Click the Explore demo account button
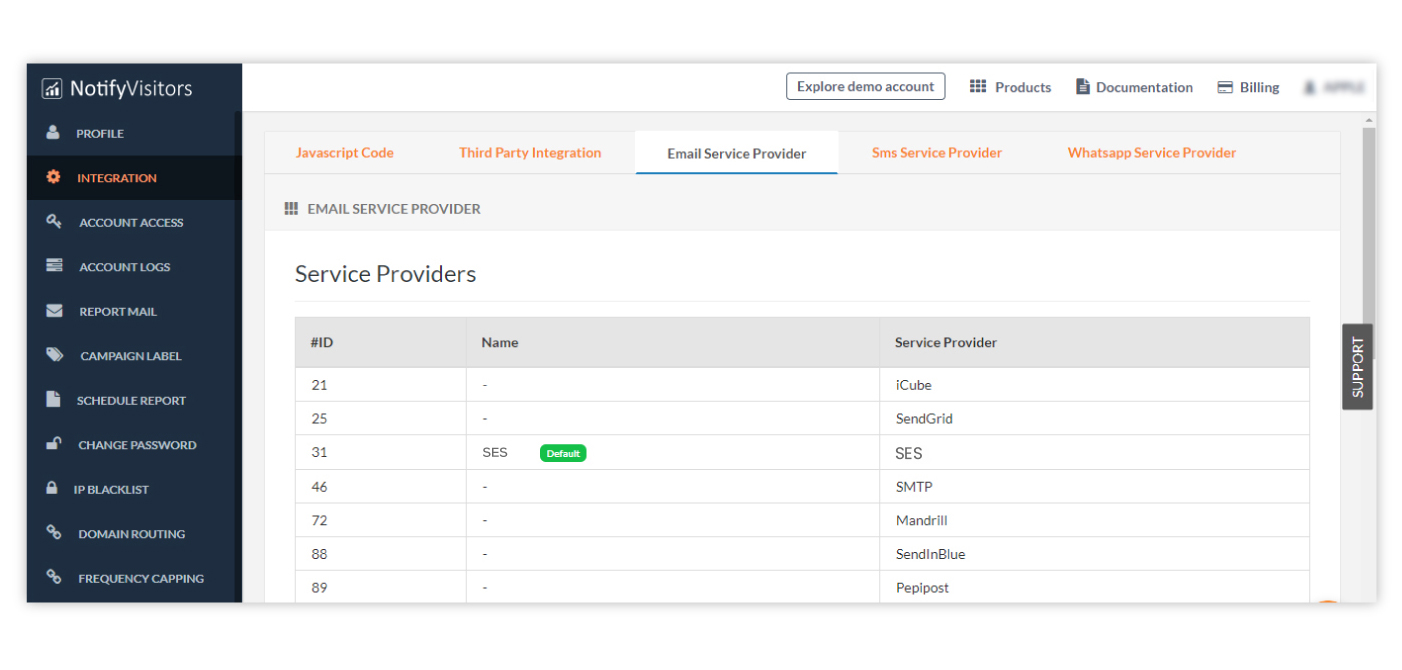The width and height of the screenshot is (1402, 670). (x=866, y=87)
